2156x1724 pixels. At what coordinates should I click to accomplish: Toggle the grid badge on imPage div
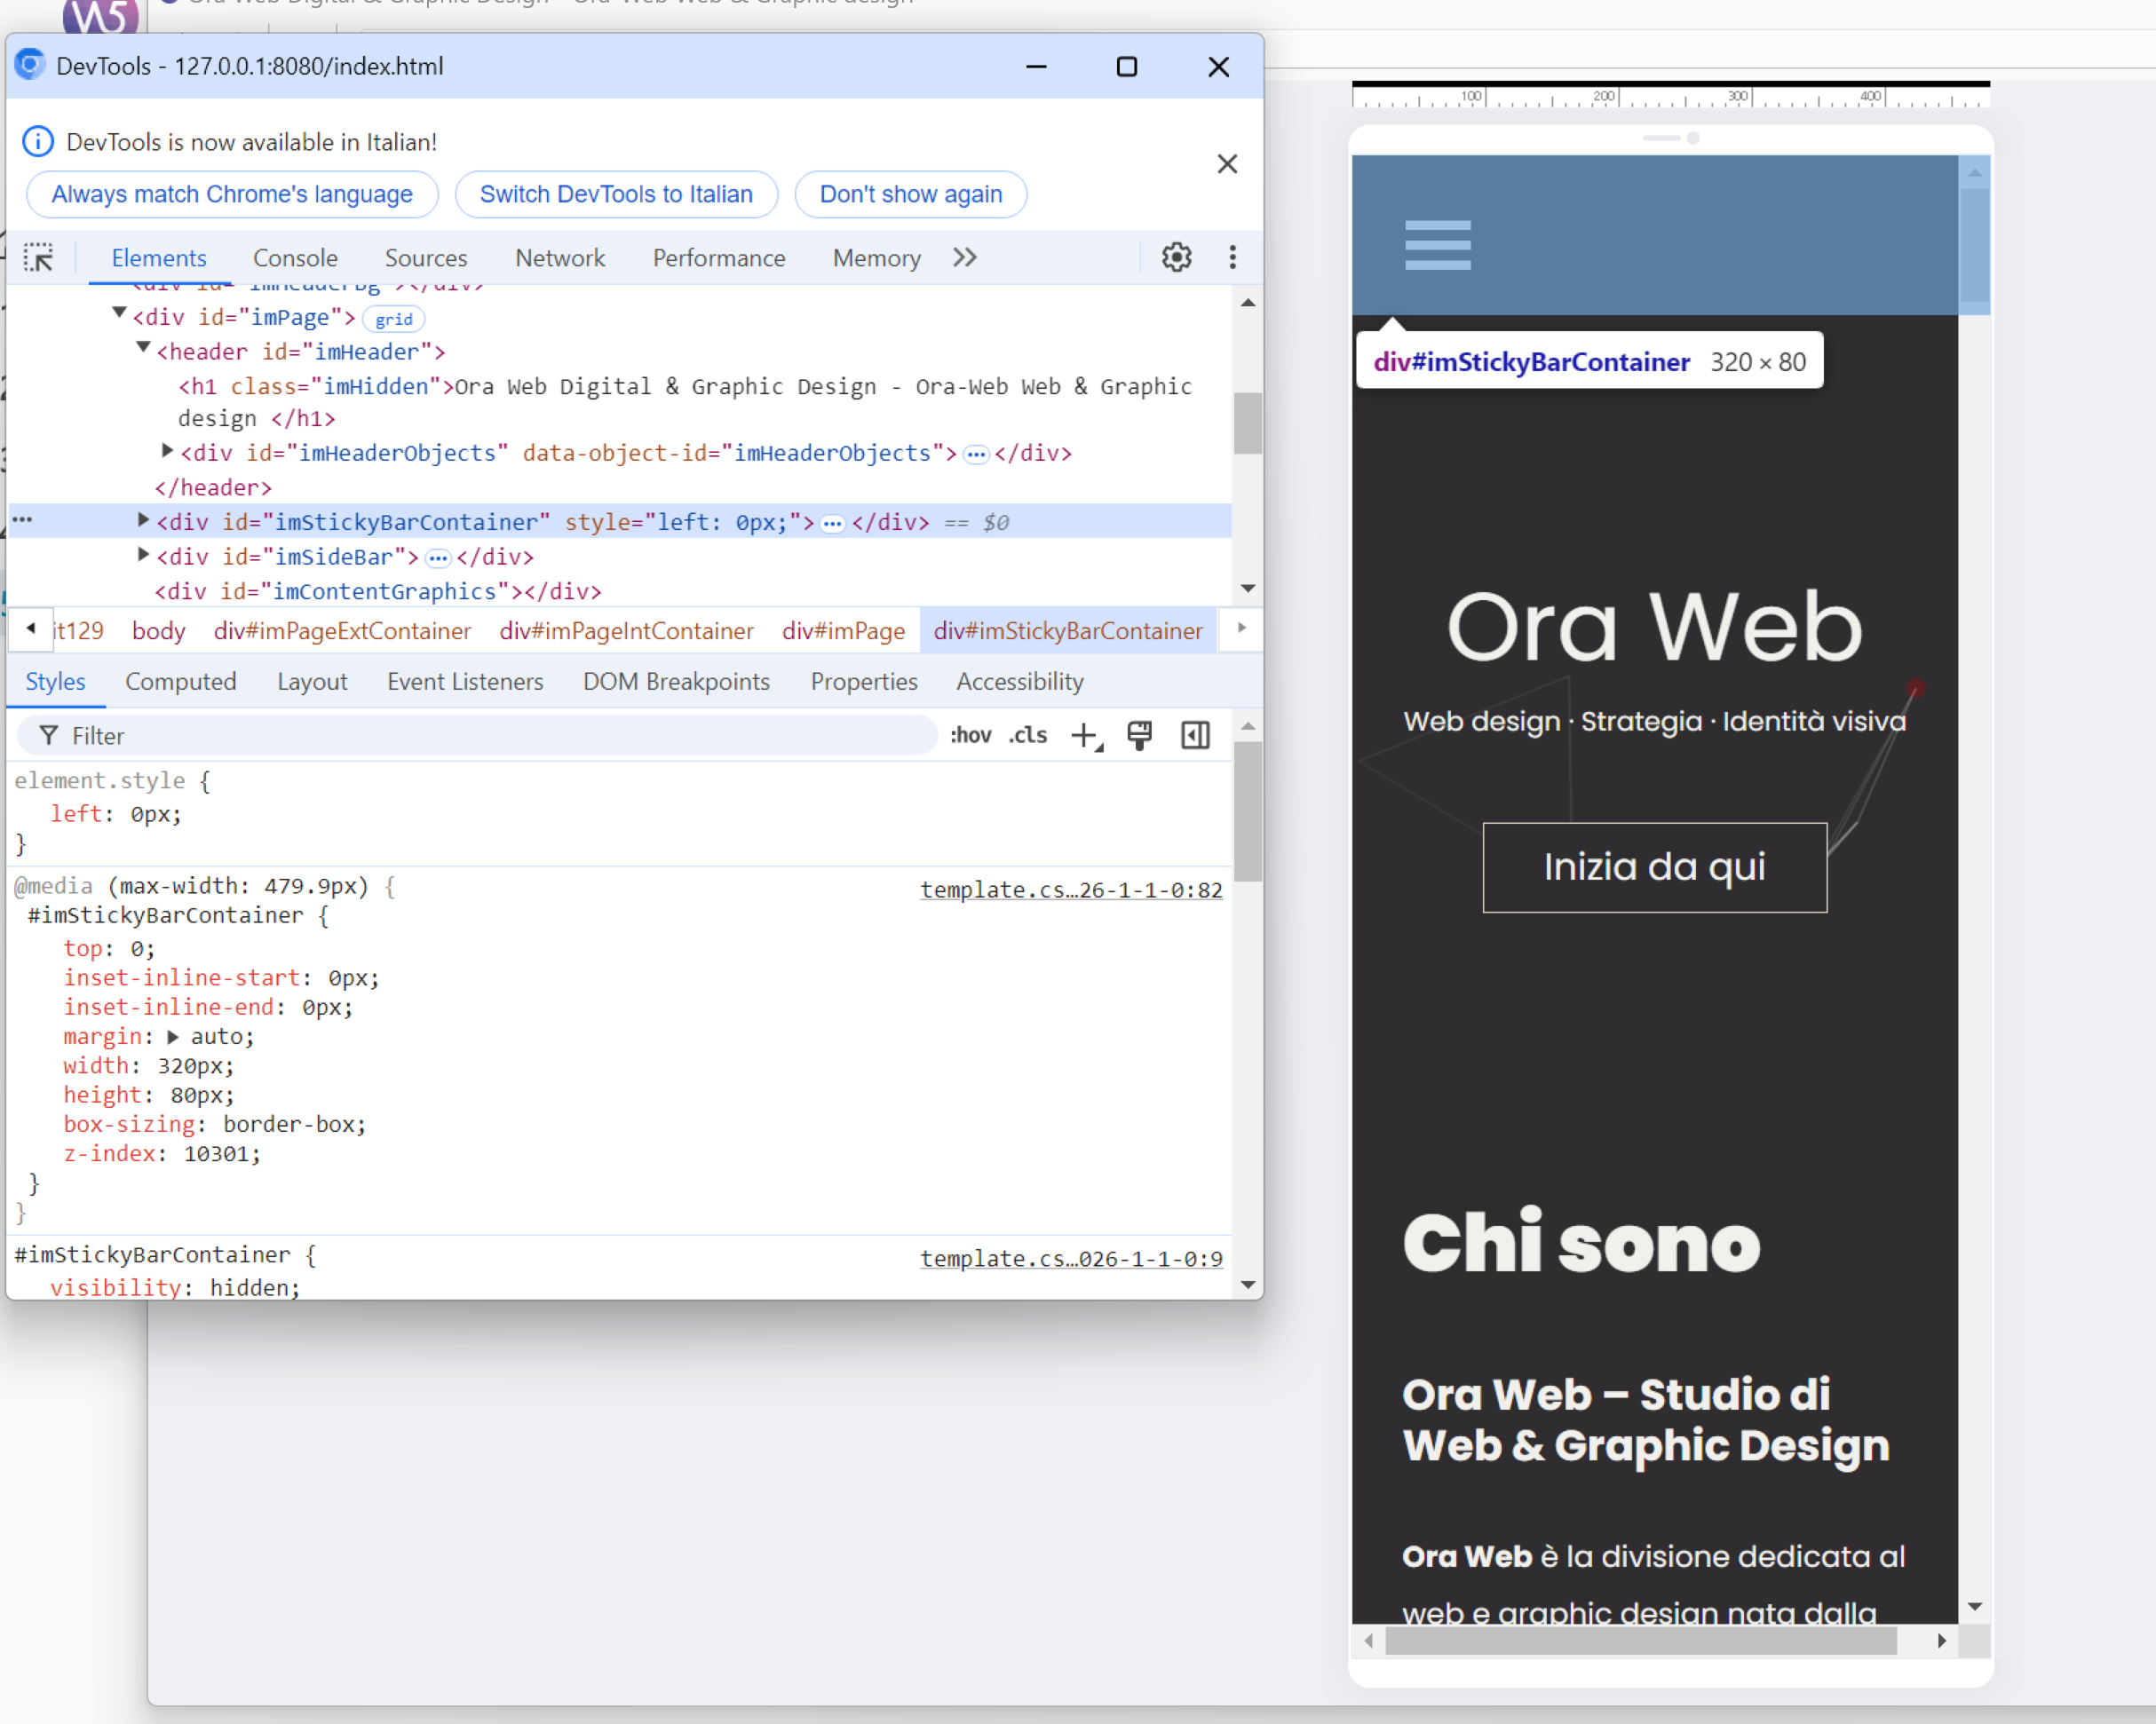(393, 319)
